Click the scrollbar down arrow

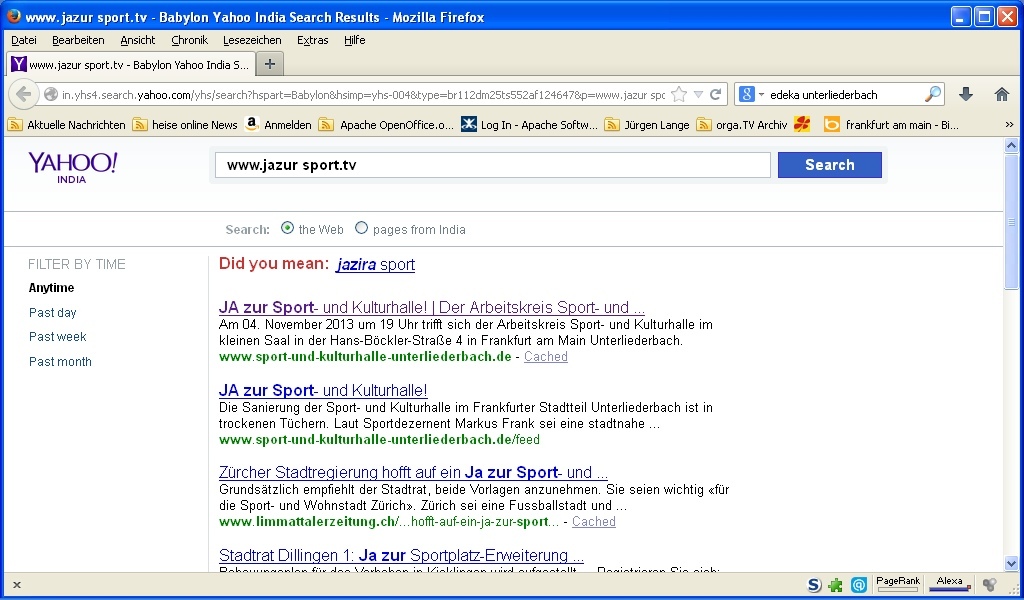pyautogui.click(x=1012, y=563)
